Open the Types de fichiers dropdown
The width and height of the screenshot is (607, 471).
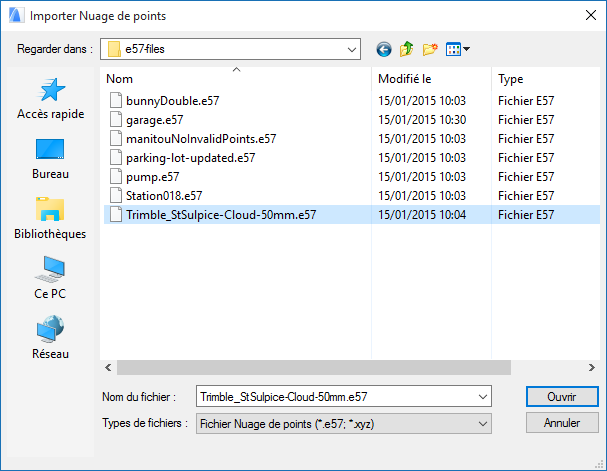tap(344, 424)
